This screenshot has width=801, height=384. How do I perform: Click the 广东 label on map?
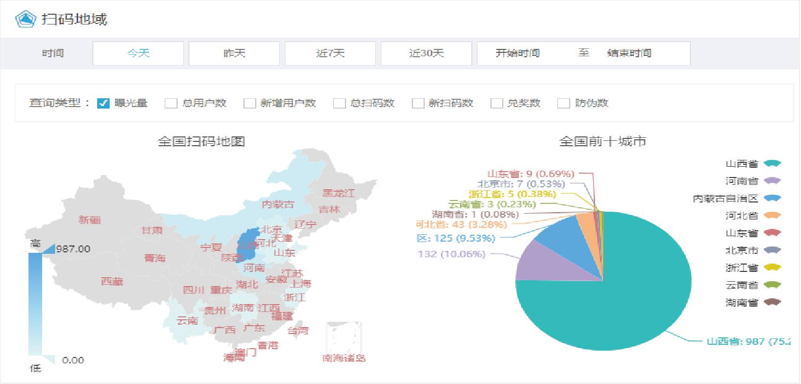pos(253,328)
